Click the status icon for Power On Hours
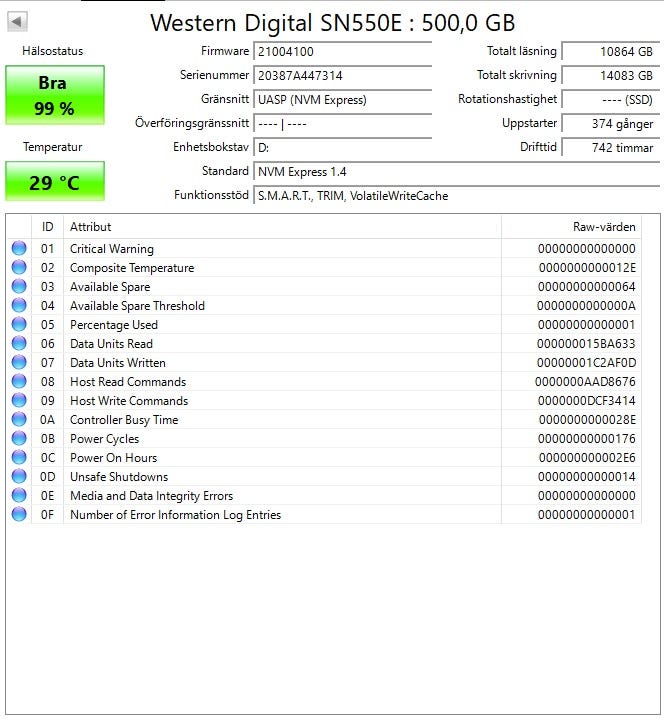 (x=19, y=458)
